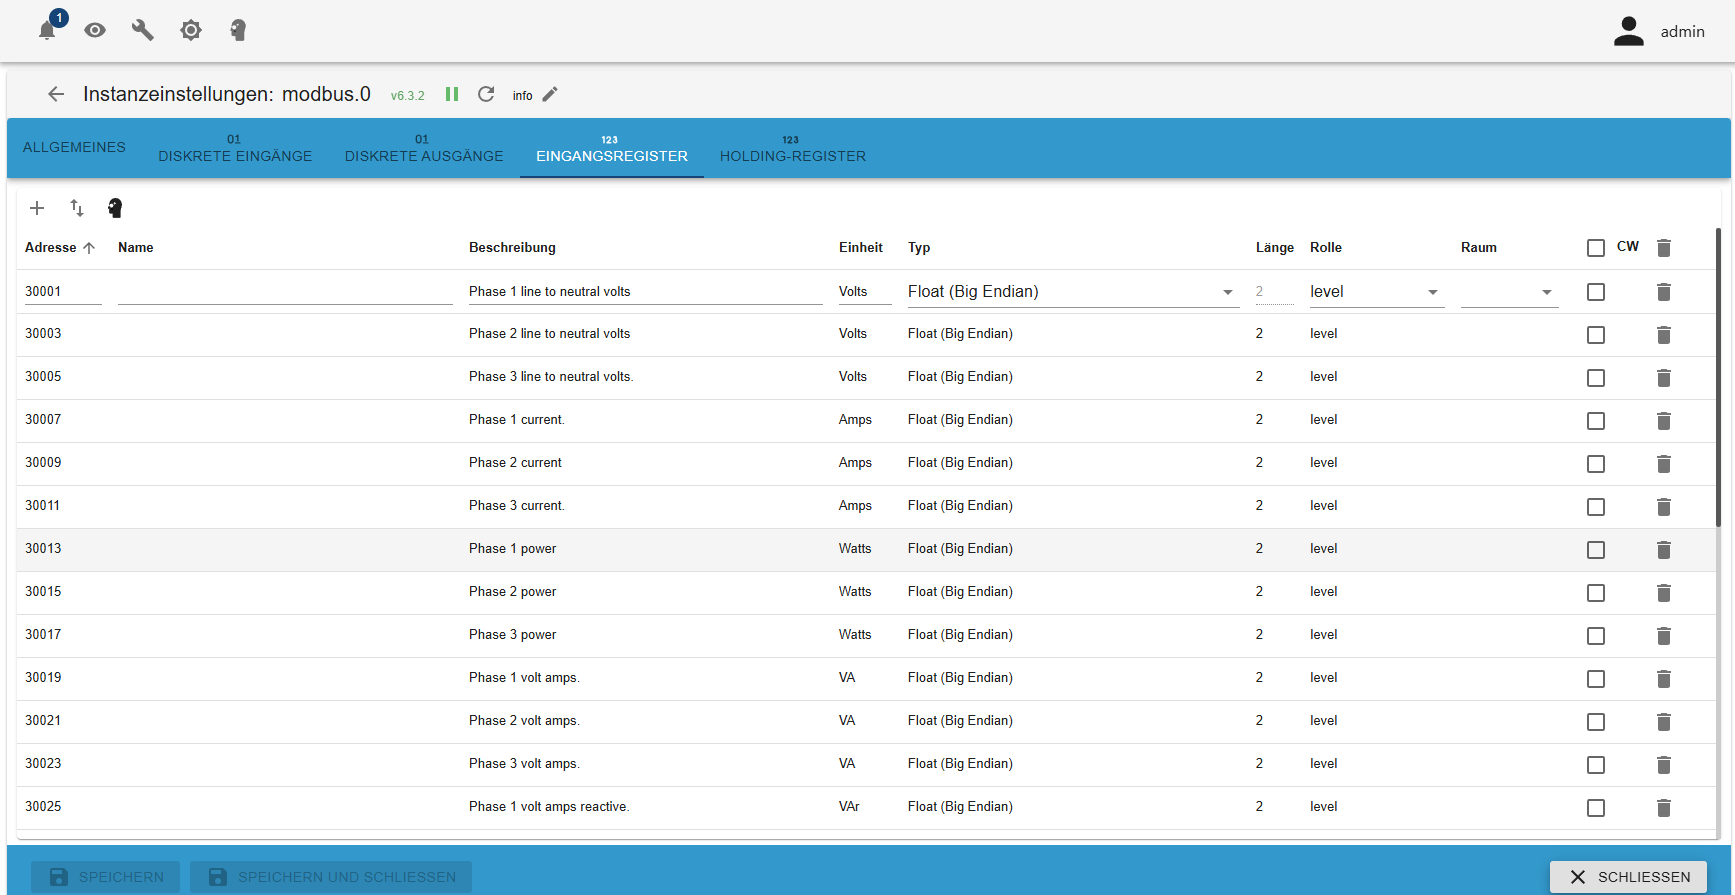
Task: Open the notifications bell icon
Action: (47, 30)
